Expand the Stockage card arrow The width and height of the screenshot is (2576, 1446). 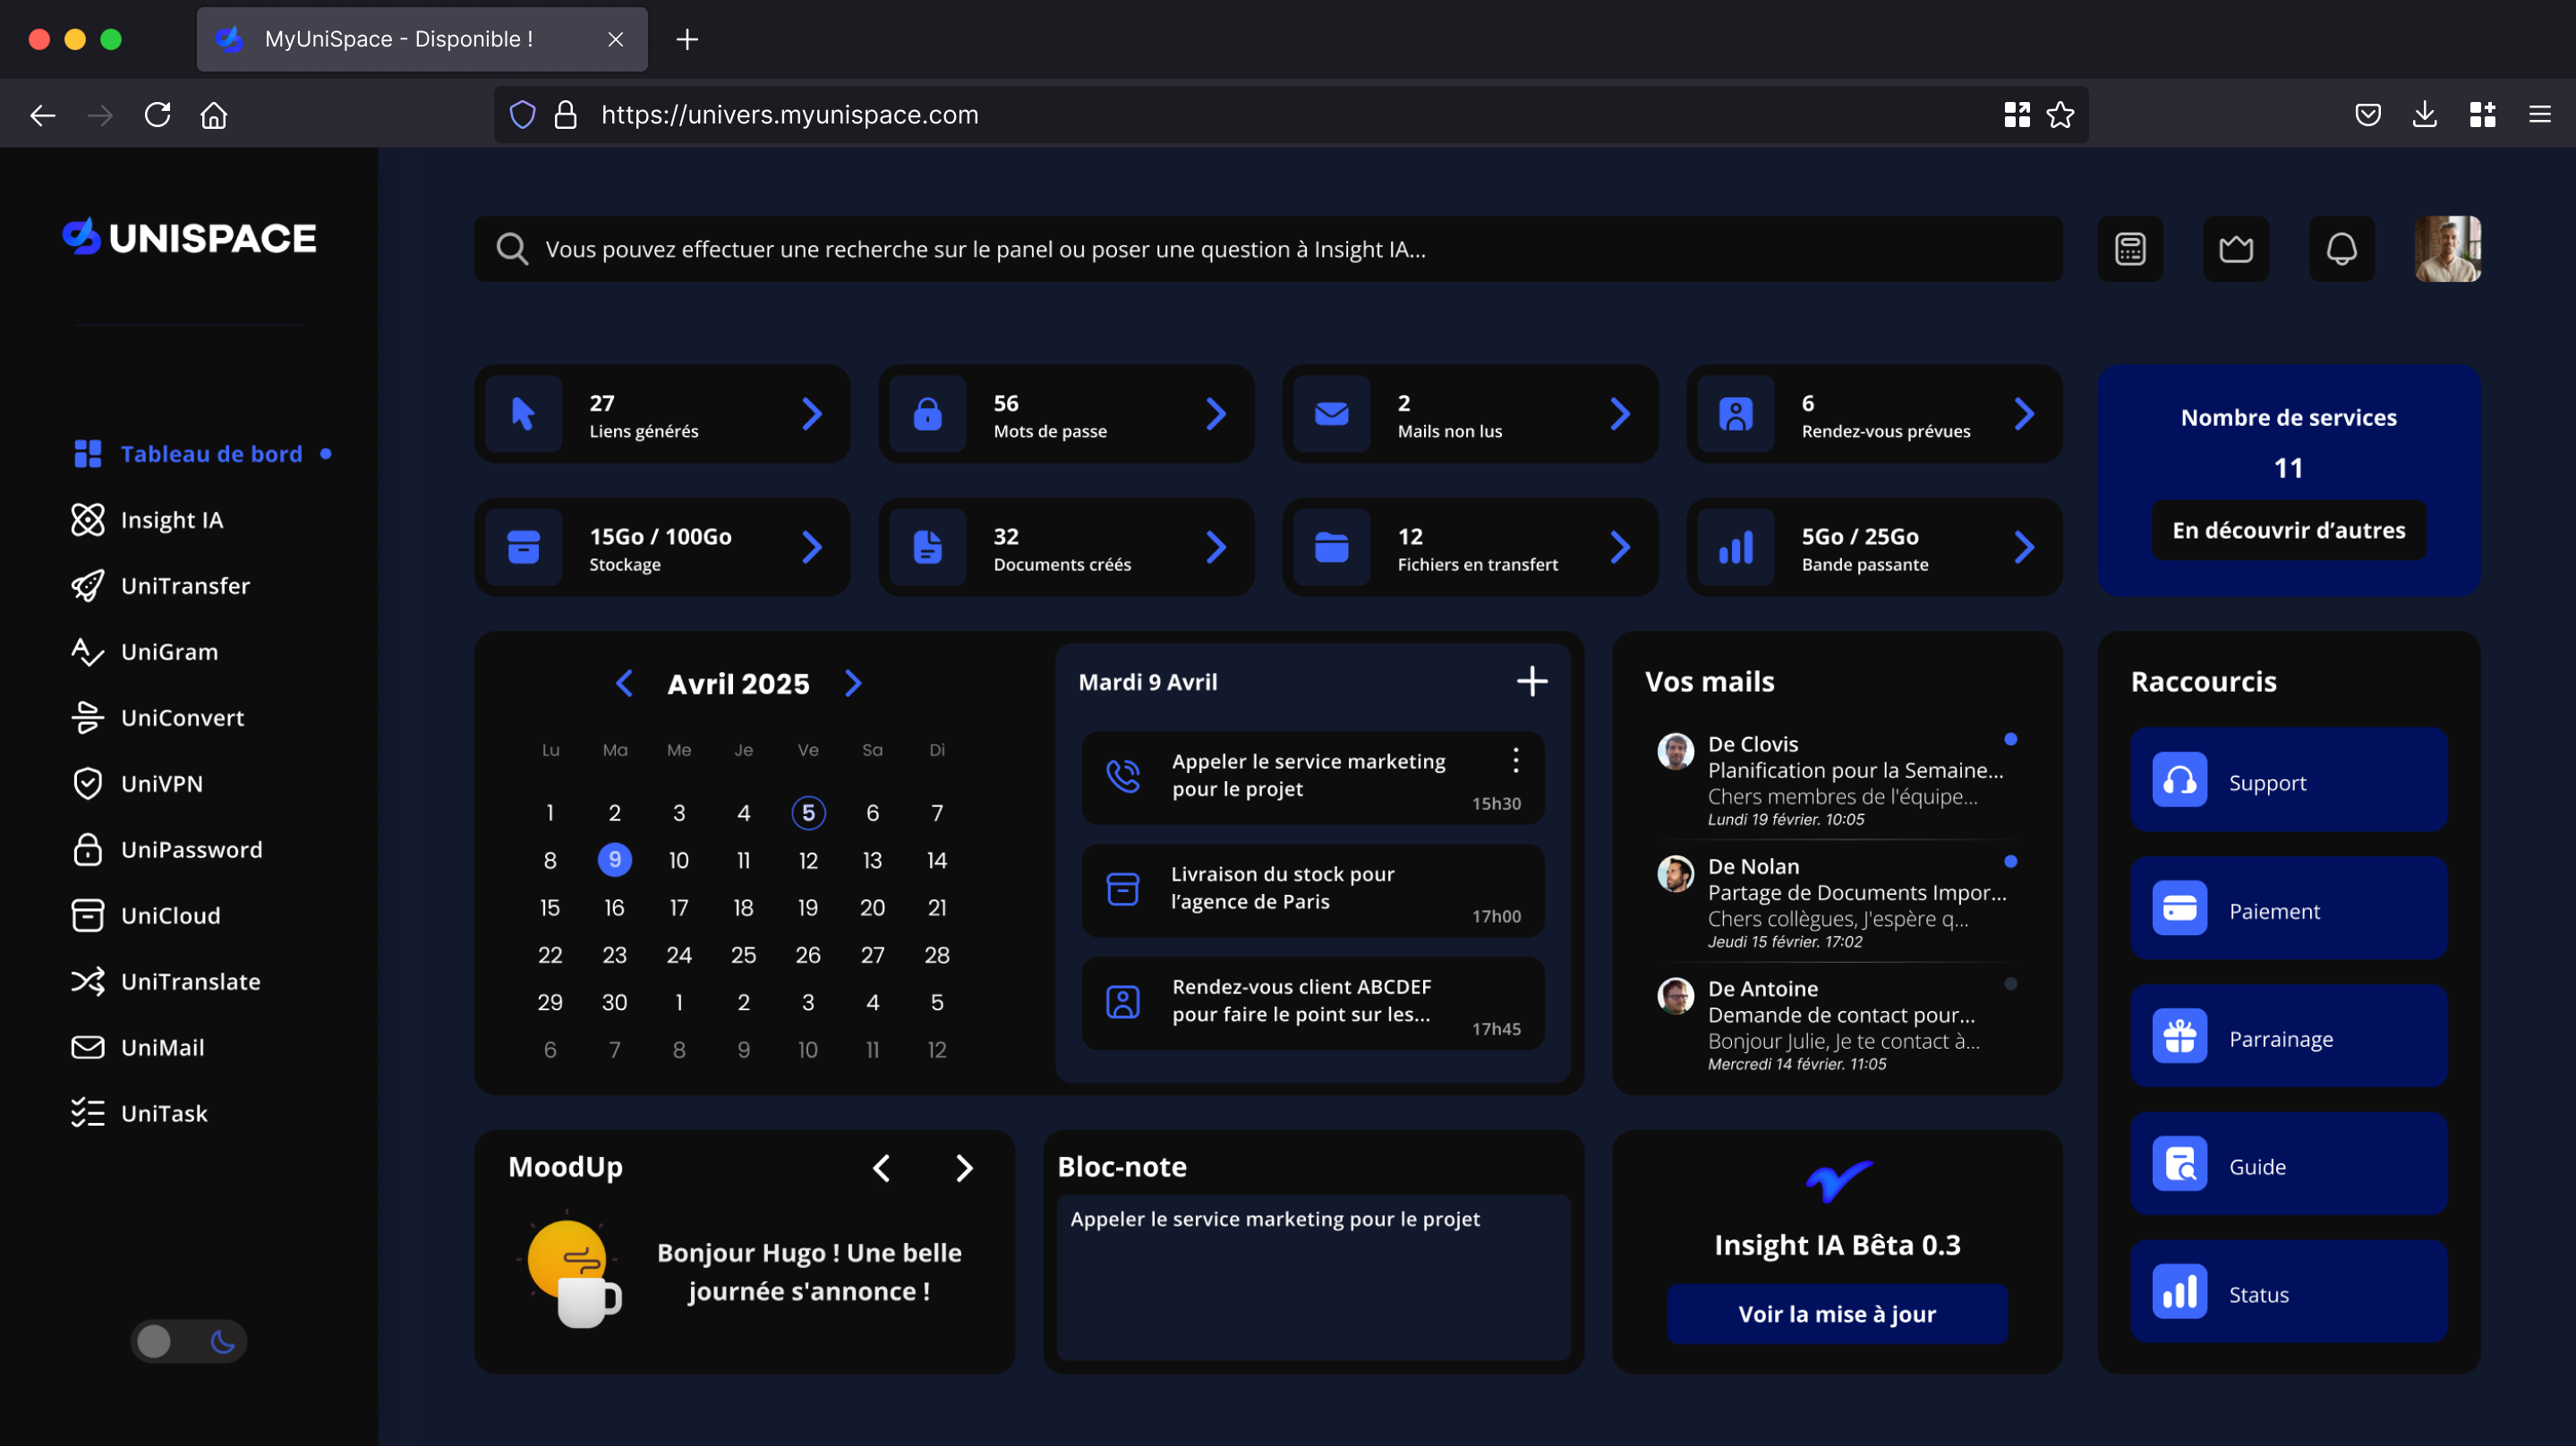pos(812,547)
